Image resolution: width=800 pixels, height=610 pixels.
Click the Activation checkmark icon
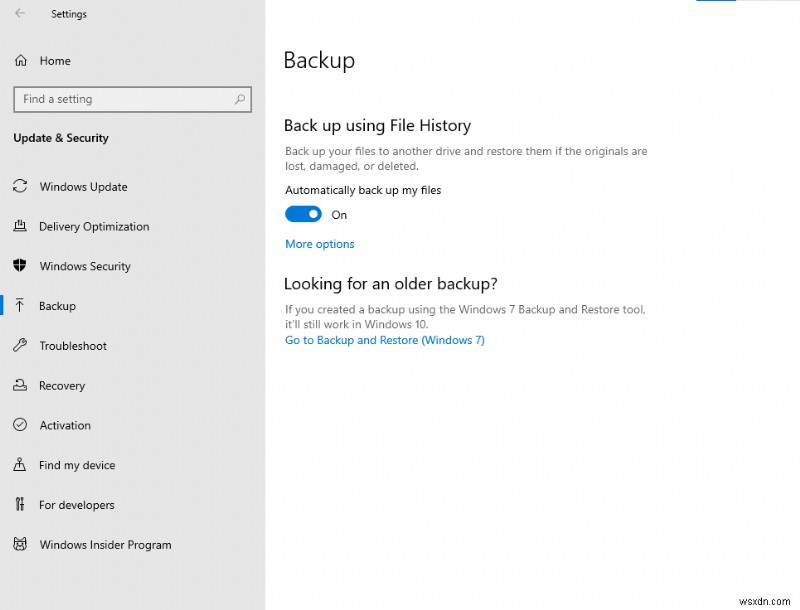pyautogui.click(x=19, y=425)
